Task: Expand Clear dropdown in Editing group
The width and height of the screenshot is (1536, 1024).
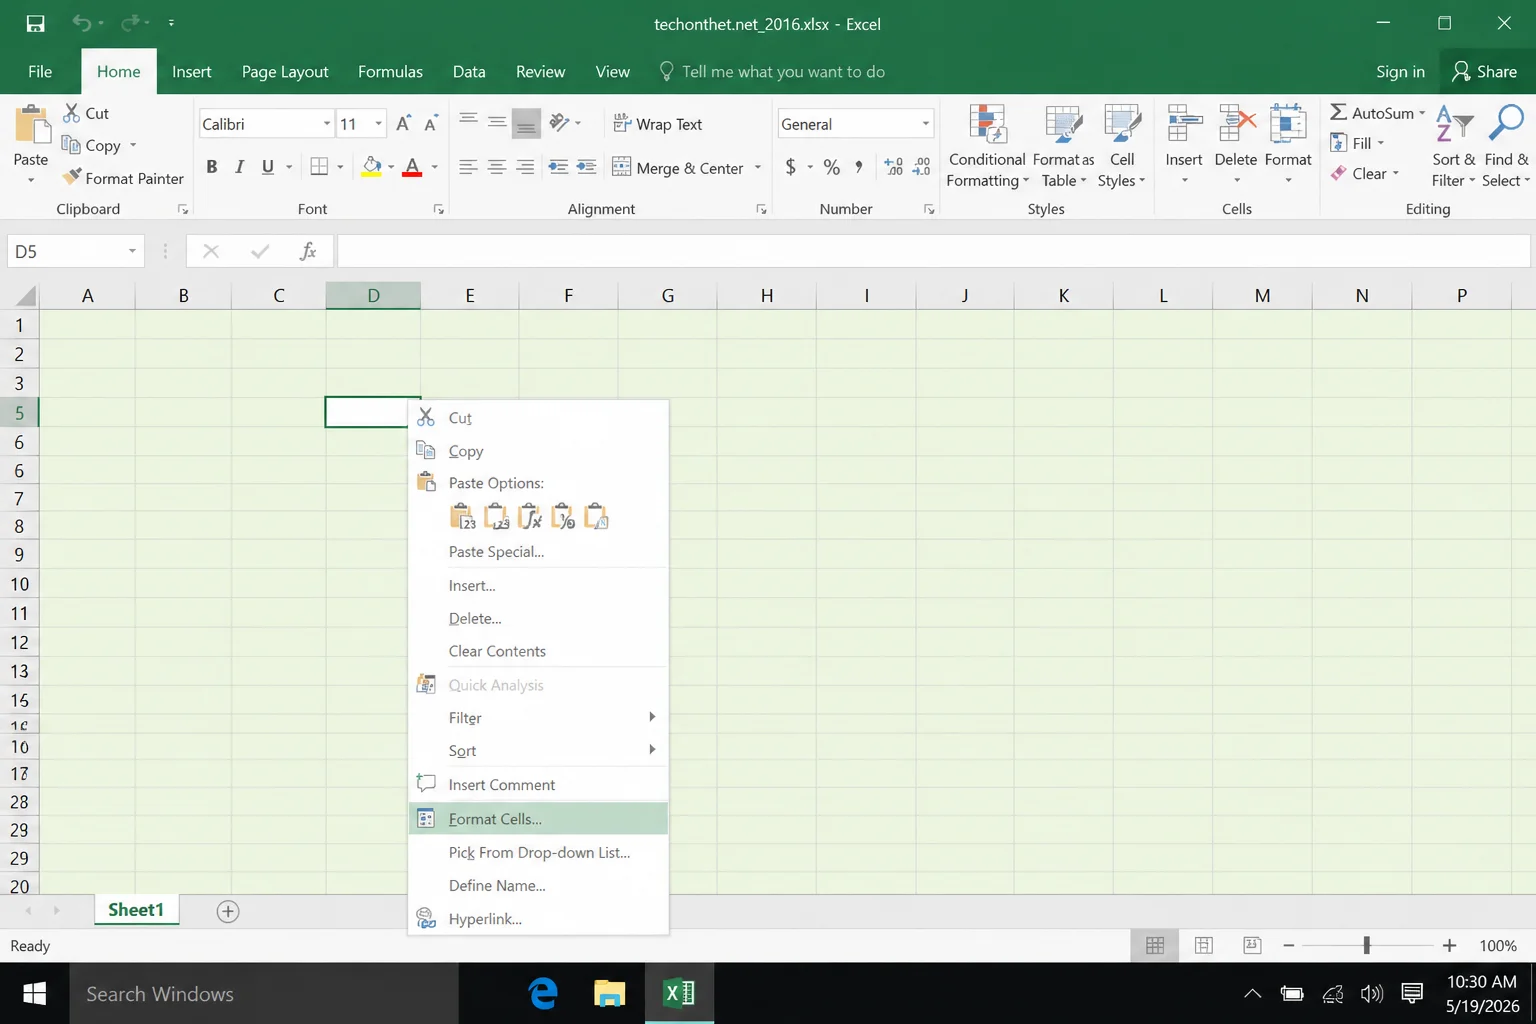Action: (x=1396, y=173)
